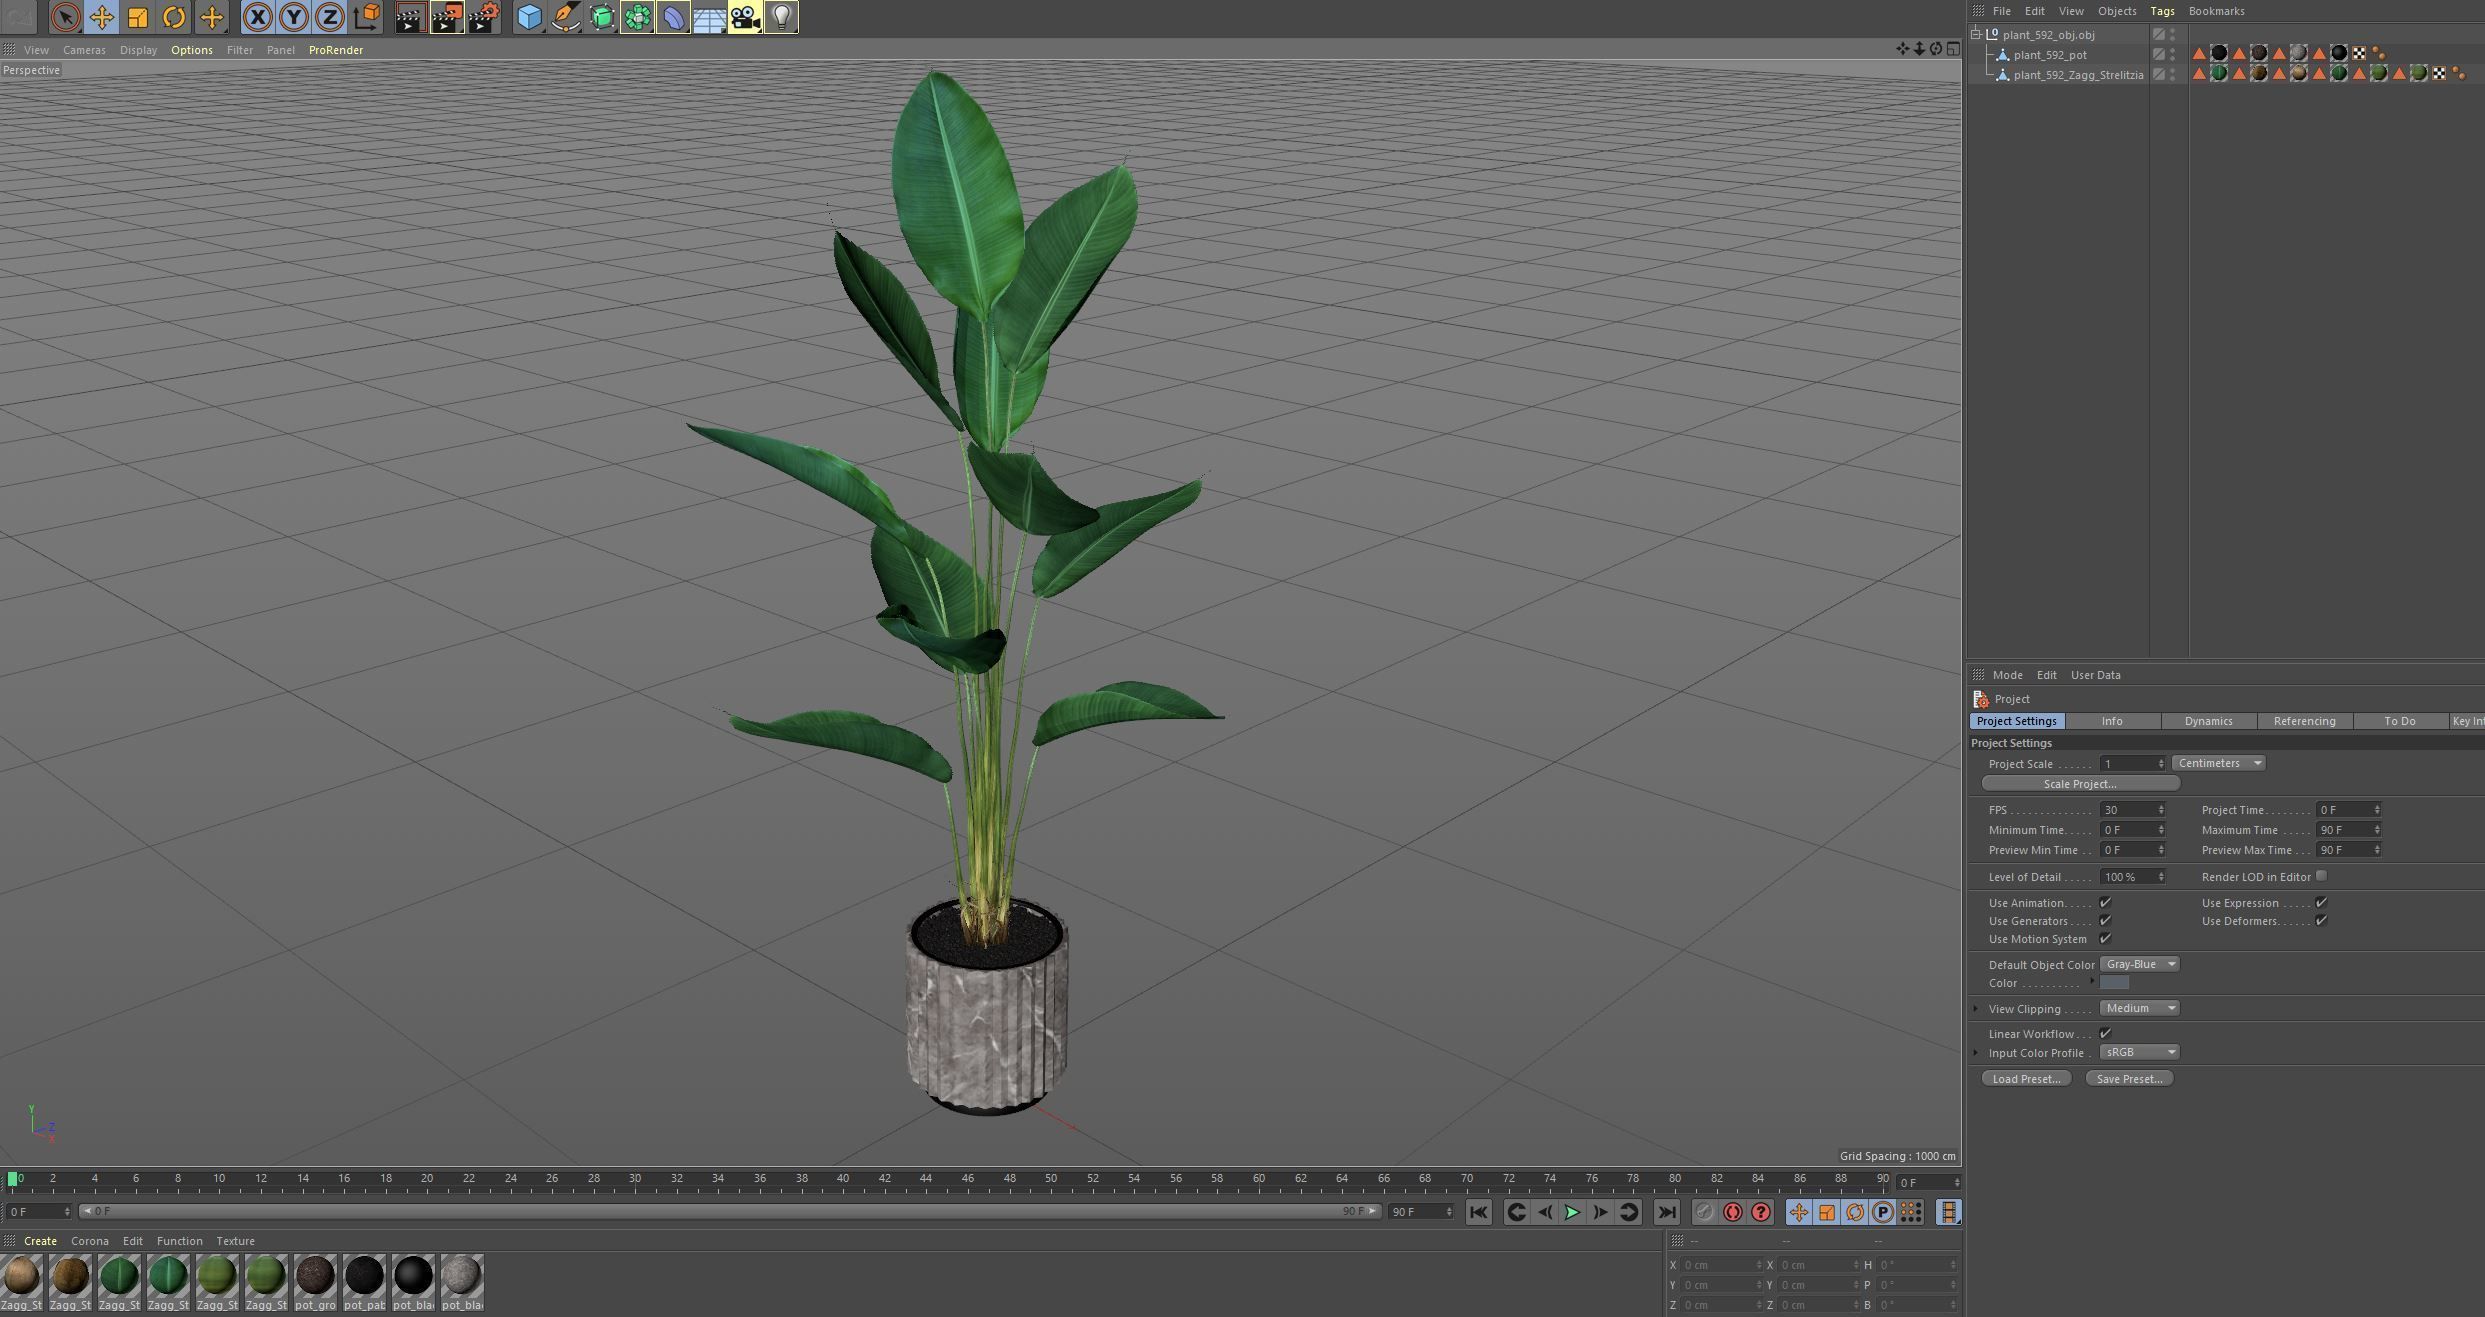This screenshot has height=1317, width=2485.
Task: Add a Cube primitive object
Action: (529, 17)
